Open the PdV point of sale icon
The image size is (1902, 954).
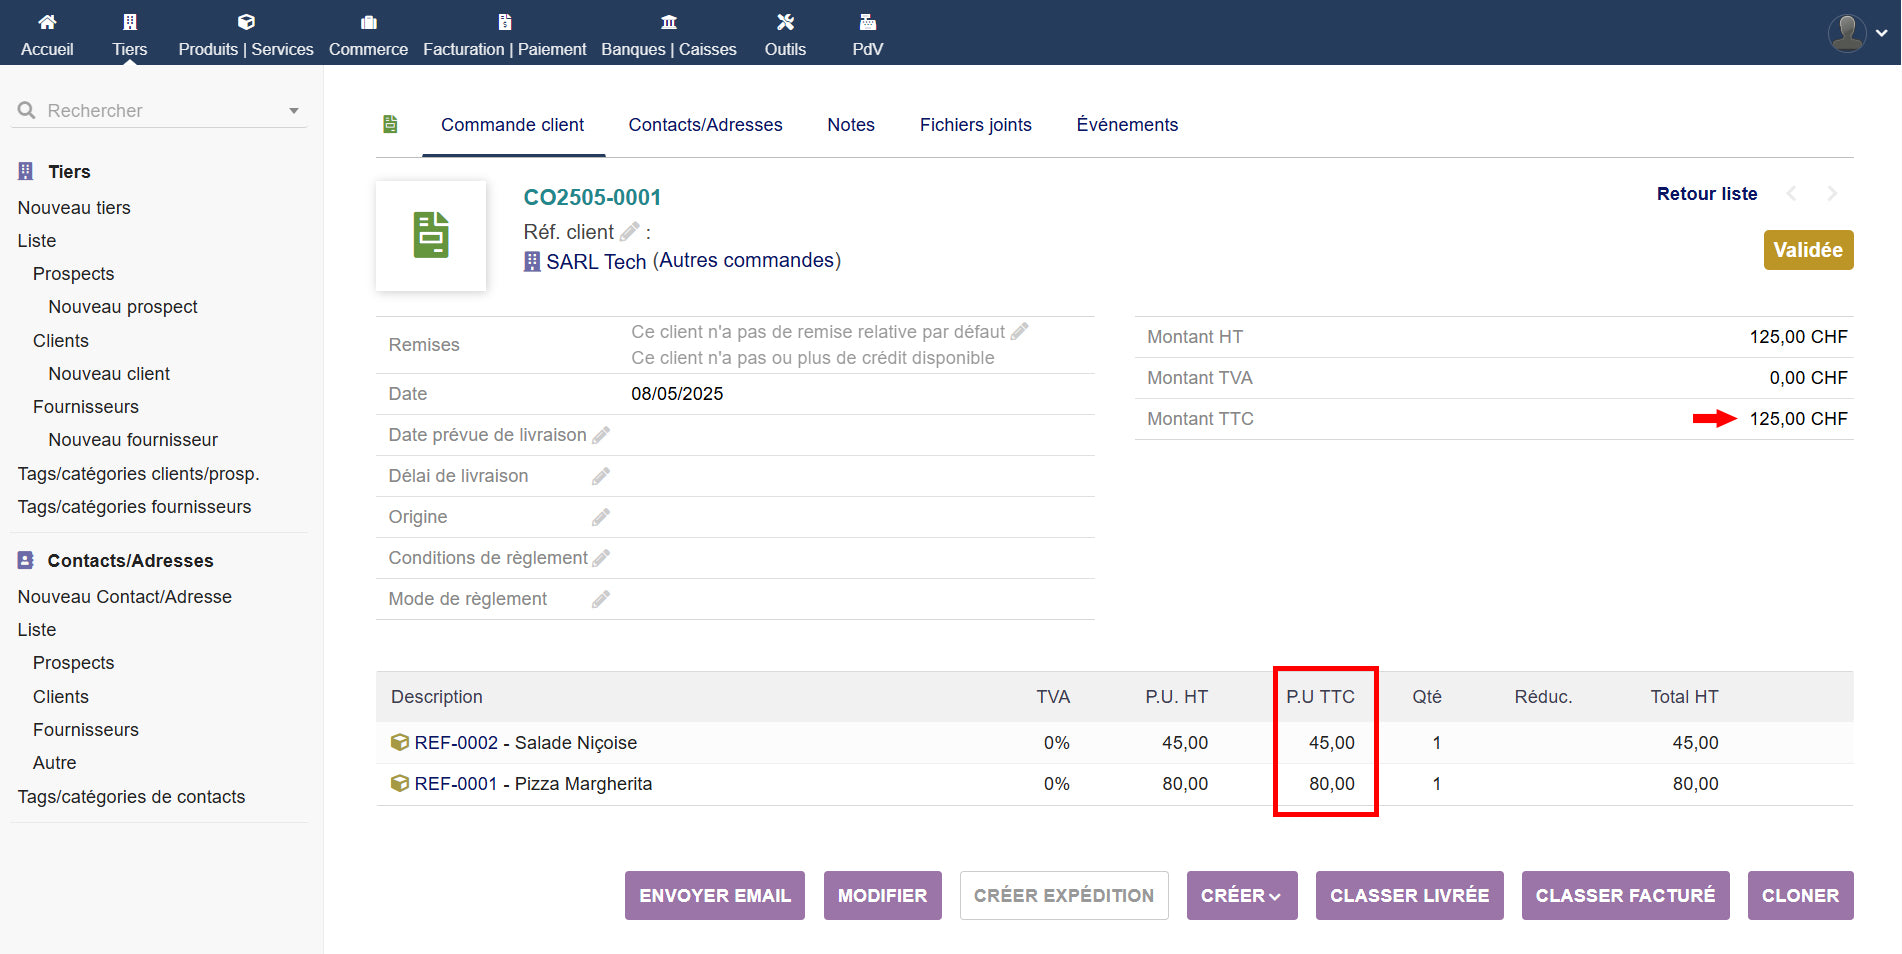(x=867, y=22)
